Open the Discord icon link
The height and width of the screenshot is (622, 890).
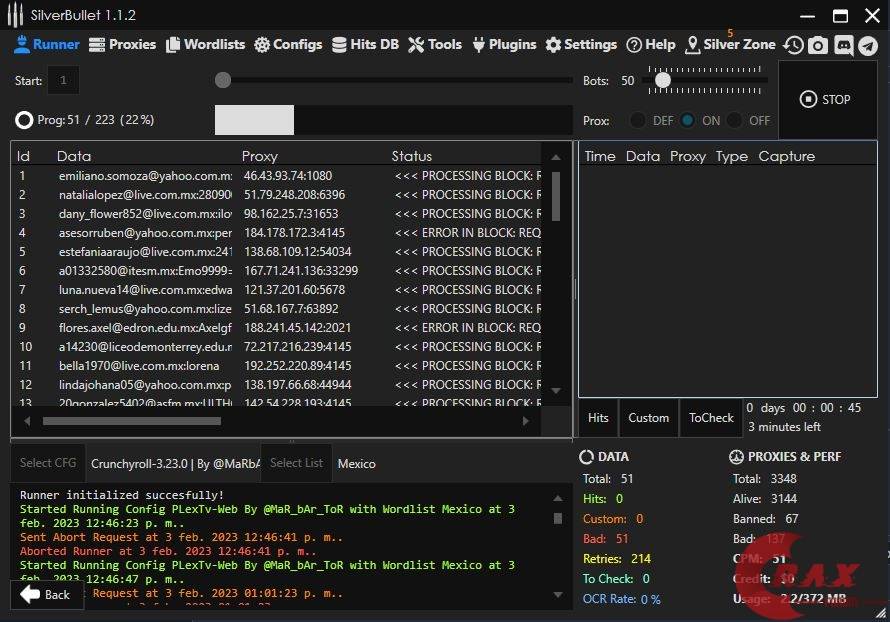[843, 45]
